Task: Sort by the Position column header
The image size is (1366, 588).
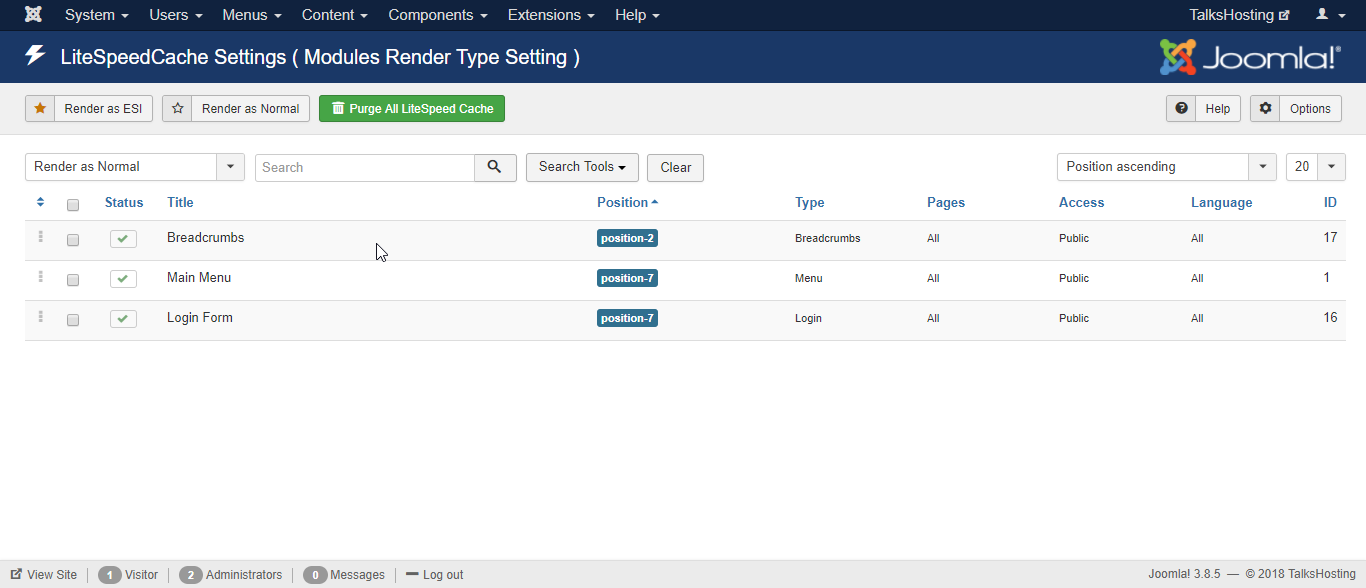Action: pyautogui.click(x=628, y=202)
